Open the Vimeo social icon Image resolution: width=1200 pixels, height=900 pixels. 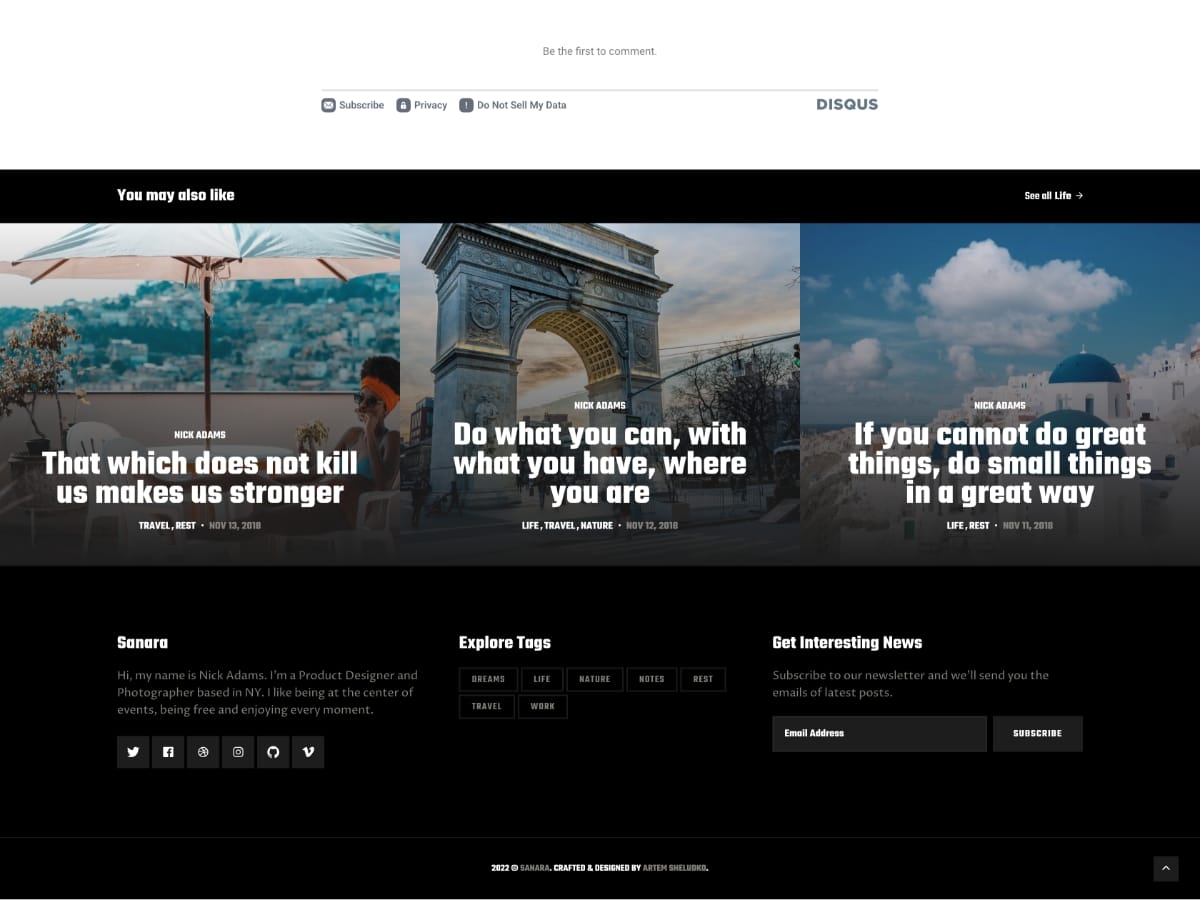(x=308, y=752)
